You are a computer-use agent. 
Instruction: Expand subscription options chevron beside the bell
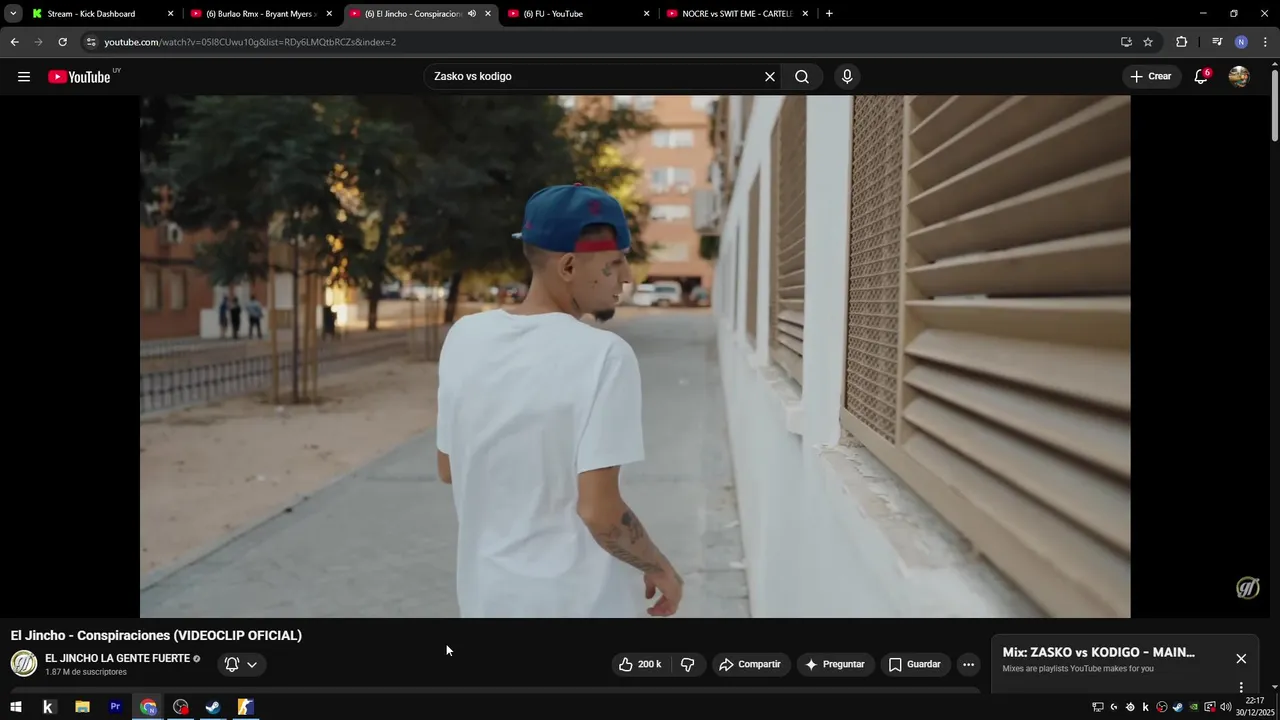point(252,664)
